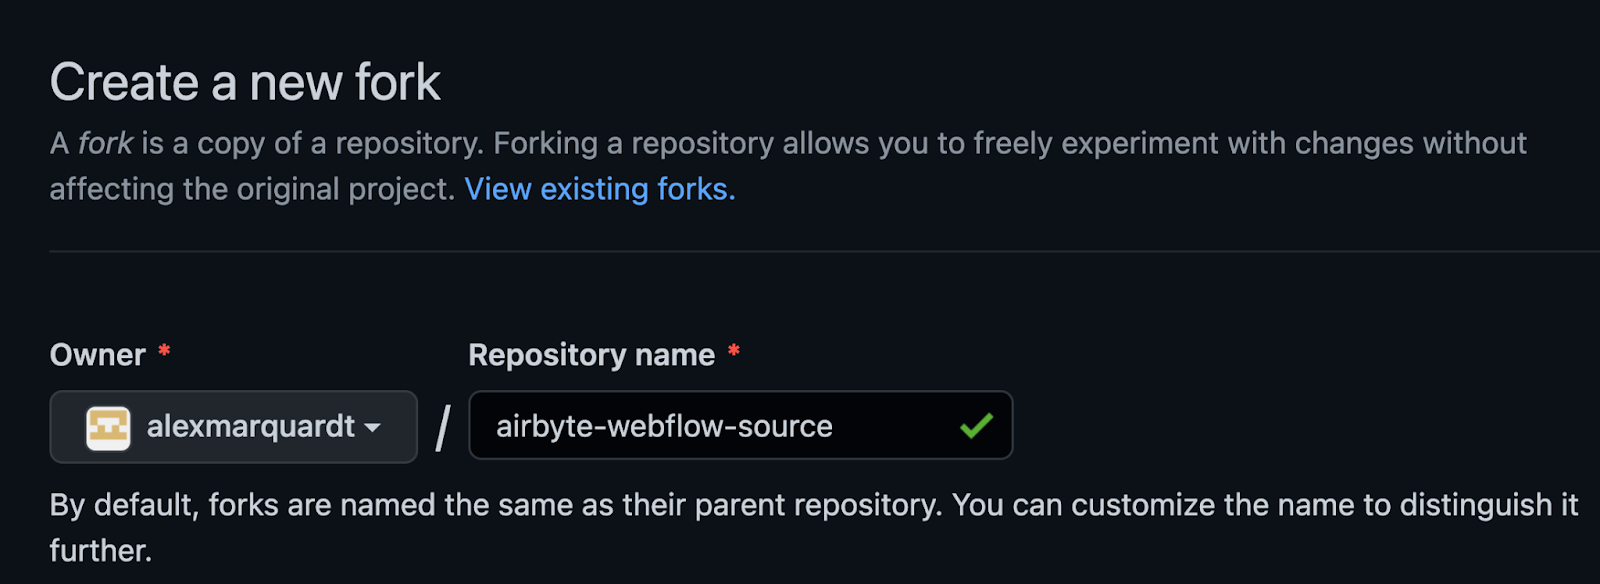Screen dimensions: 1600x584
Task: Click the required asterisk next to Owner
Action: (x=165, y=349)
